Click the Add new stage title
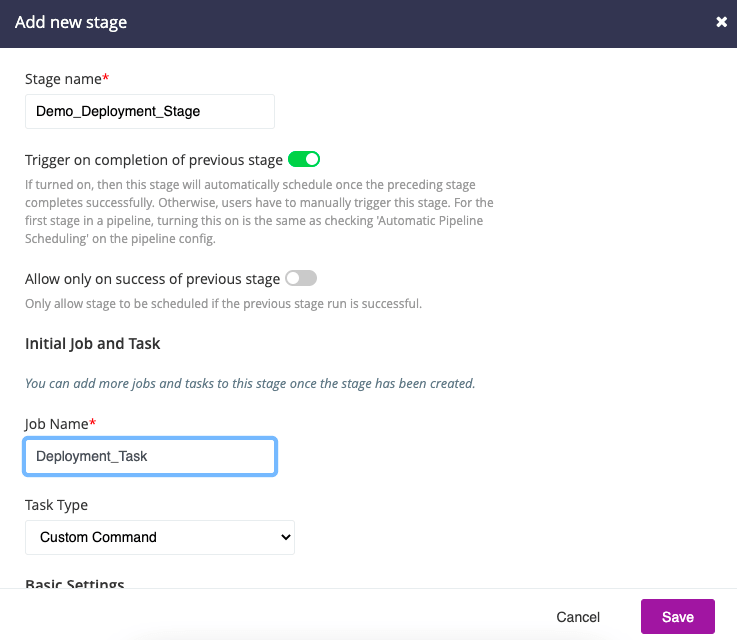The height and width of the screenshot is (640, 737). [x=71, y=22]
